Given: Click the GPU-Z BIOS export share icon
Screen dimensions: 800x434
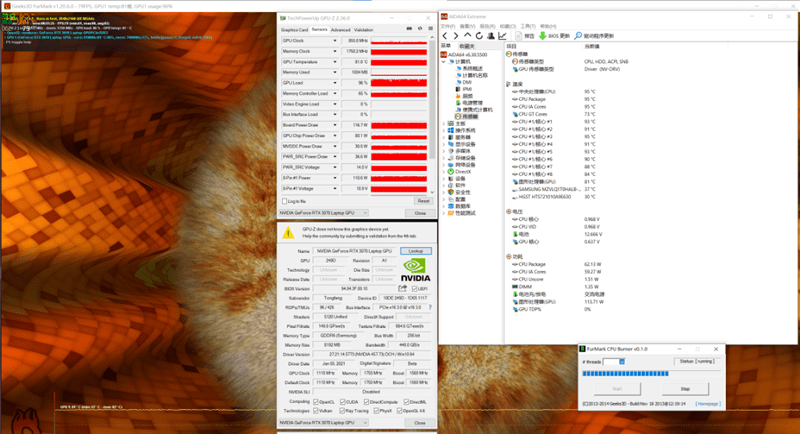Looking at the screenshot, I should pyautogui.click(x=403, y=289).
